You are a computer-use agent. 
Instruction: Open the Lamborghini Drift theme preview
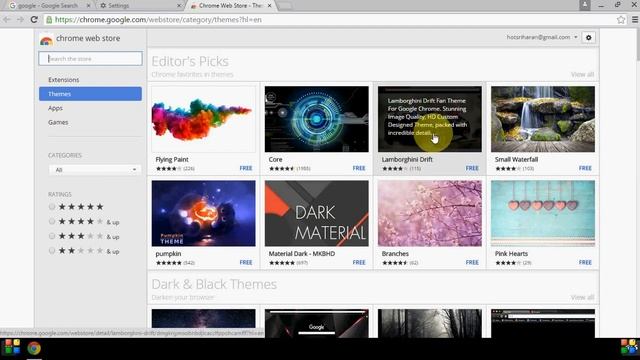point(429,119)
